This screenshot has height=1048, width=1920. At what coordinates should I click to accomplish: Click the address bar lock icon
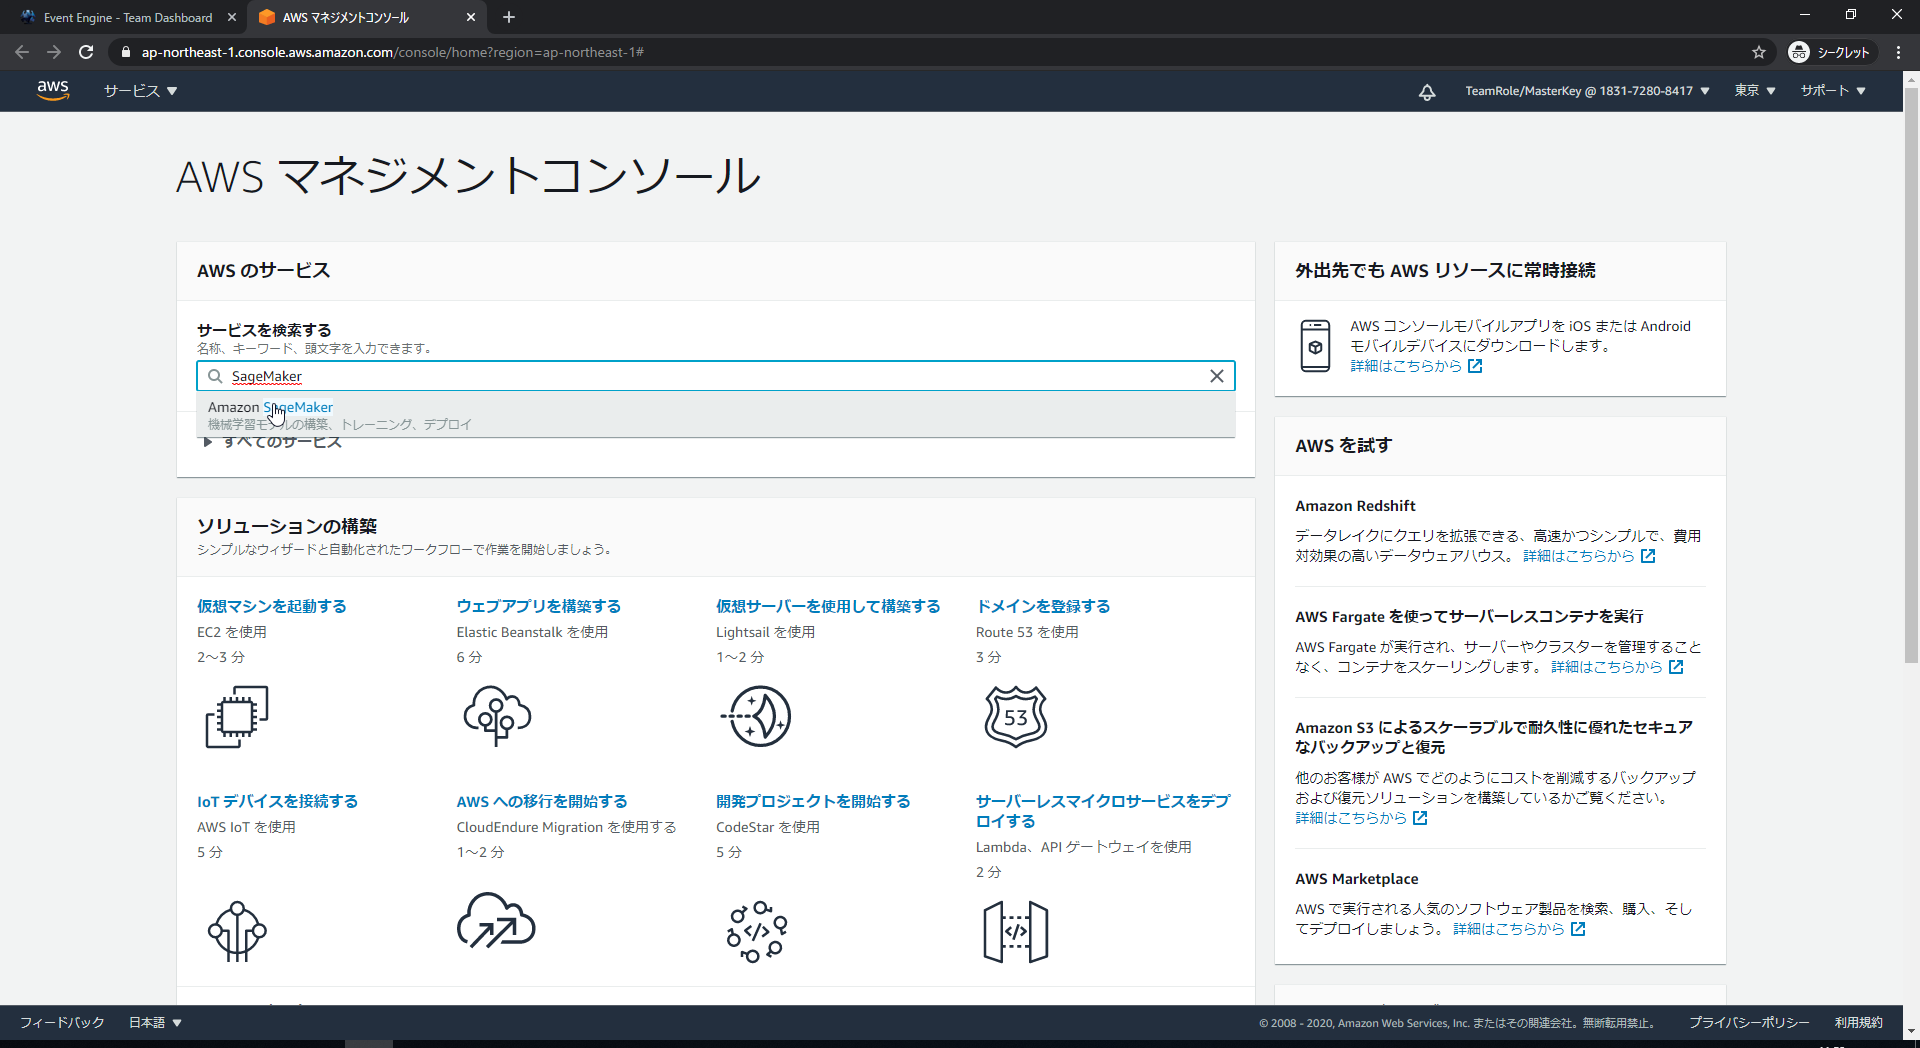tap(125, 52)
